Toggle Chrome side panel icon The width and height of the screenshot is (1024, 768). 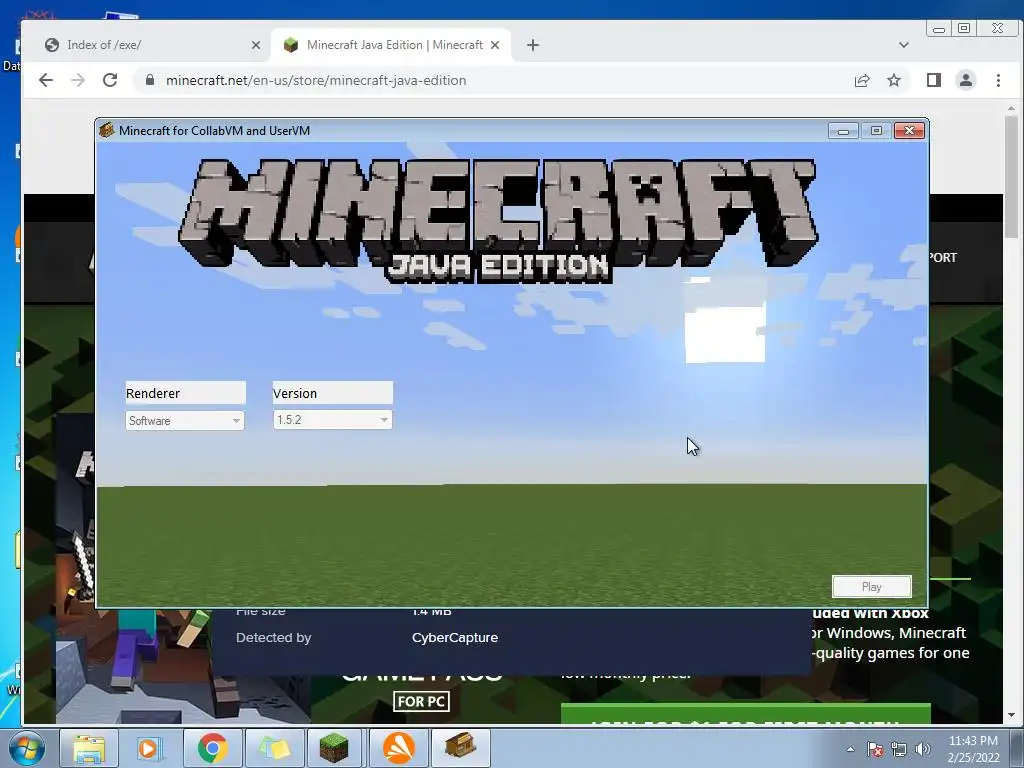tap(934, 80)
